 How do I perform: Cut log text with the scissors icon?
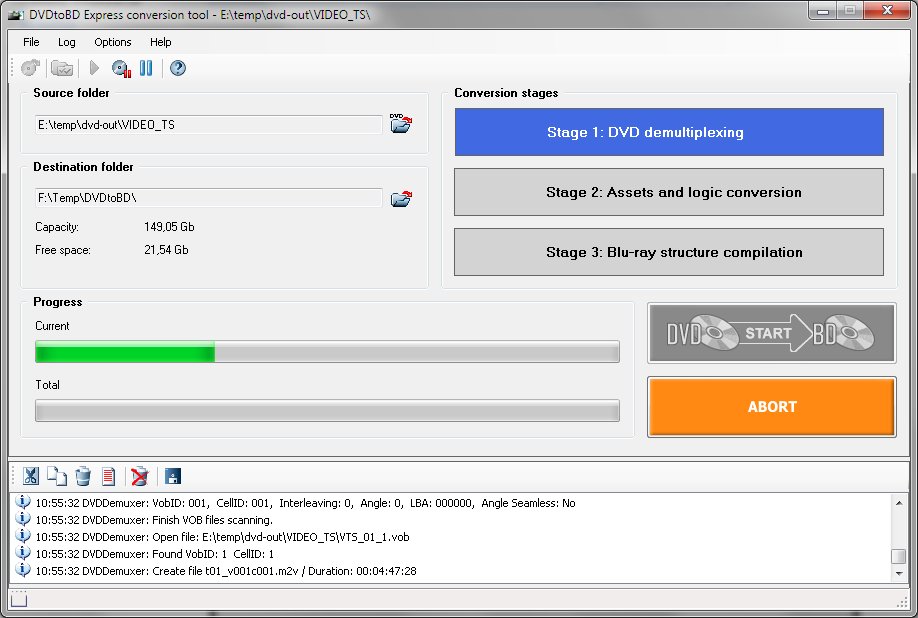pos(30,476)
